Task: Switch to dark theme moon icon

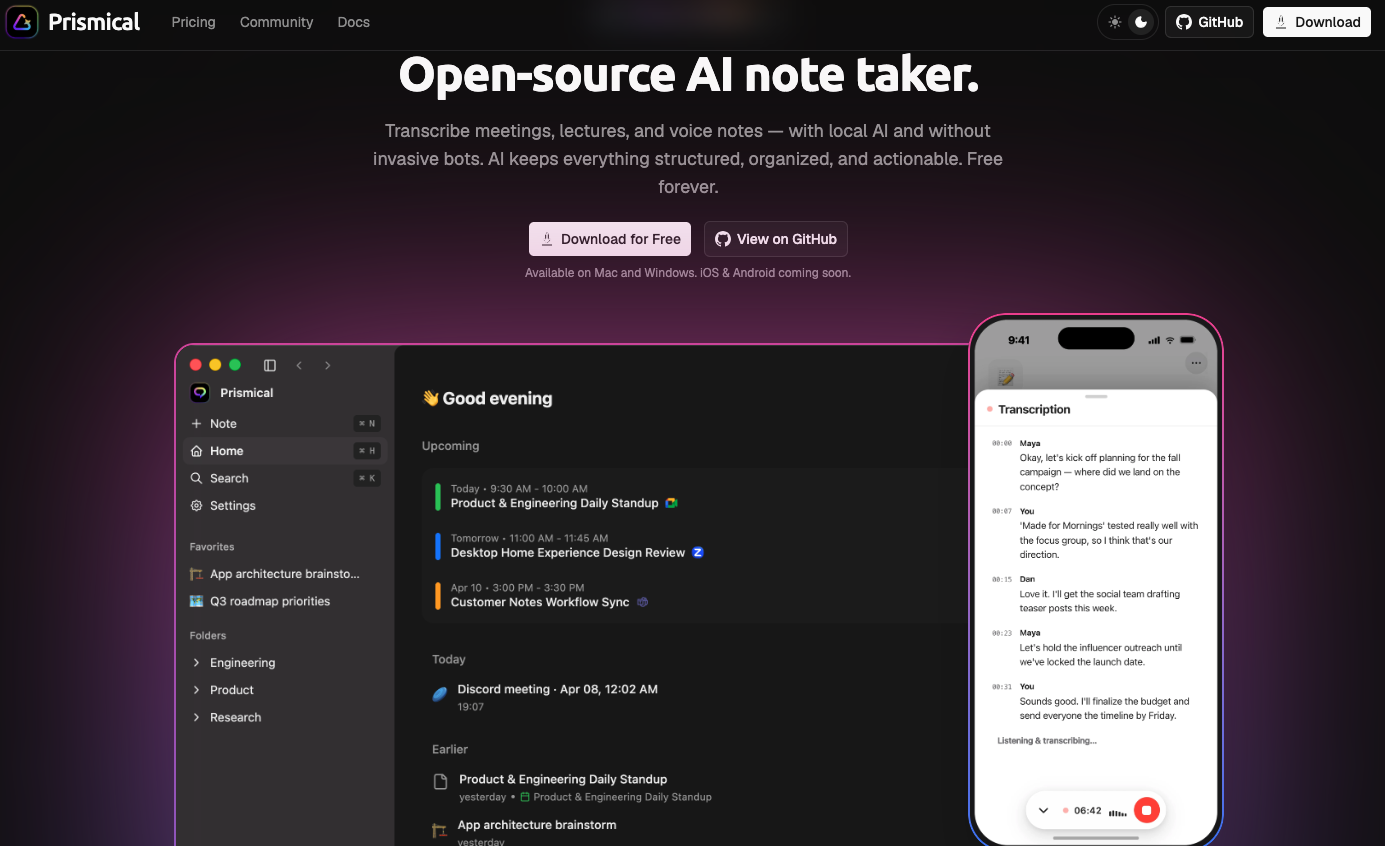Action: pyautogui.click(x=1141, y=22)
